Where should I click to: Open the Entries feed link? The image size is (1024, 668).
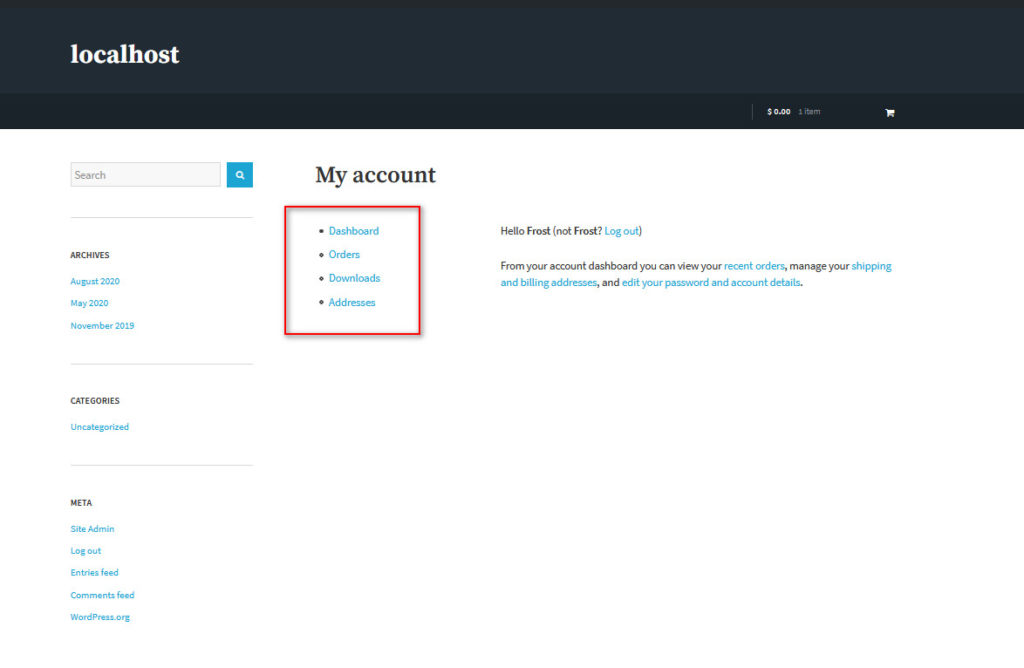94,573
